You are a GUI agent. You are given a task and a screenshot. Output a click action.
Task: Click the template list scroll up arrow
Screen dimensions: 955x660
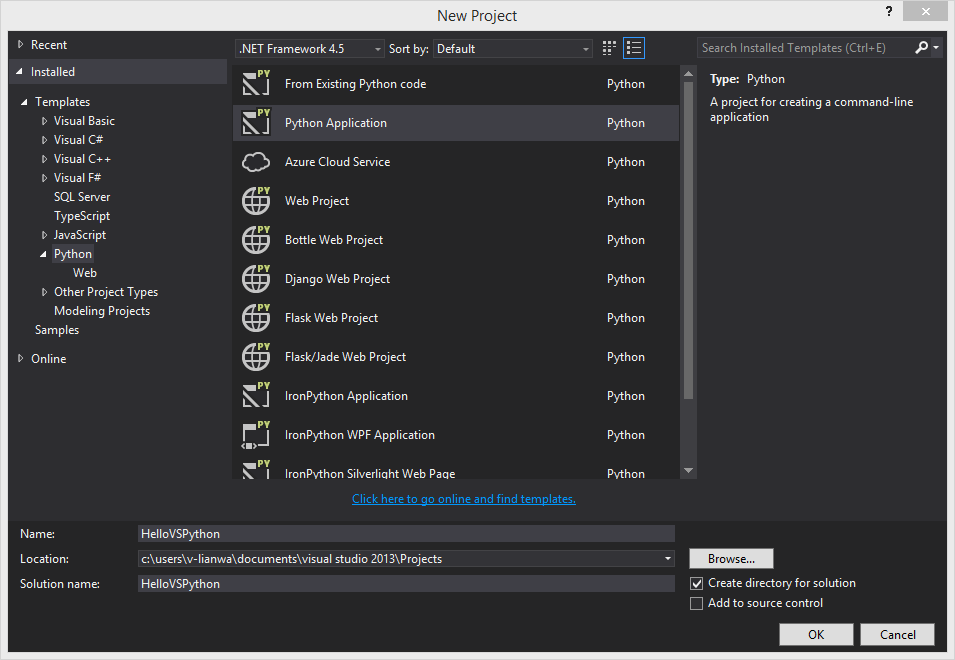[688, 74]
